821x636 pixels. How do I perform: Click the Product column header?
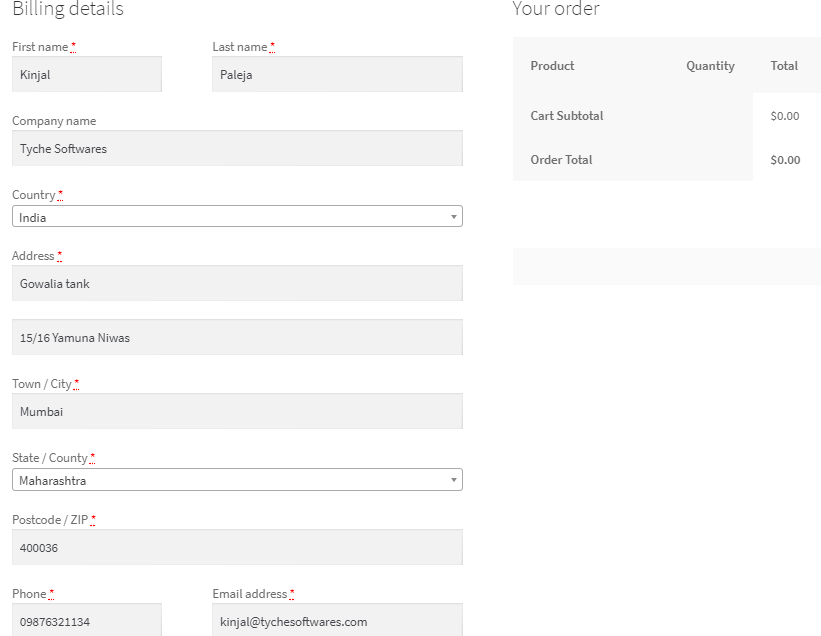point(552,66)
